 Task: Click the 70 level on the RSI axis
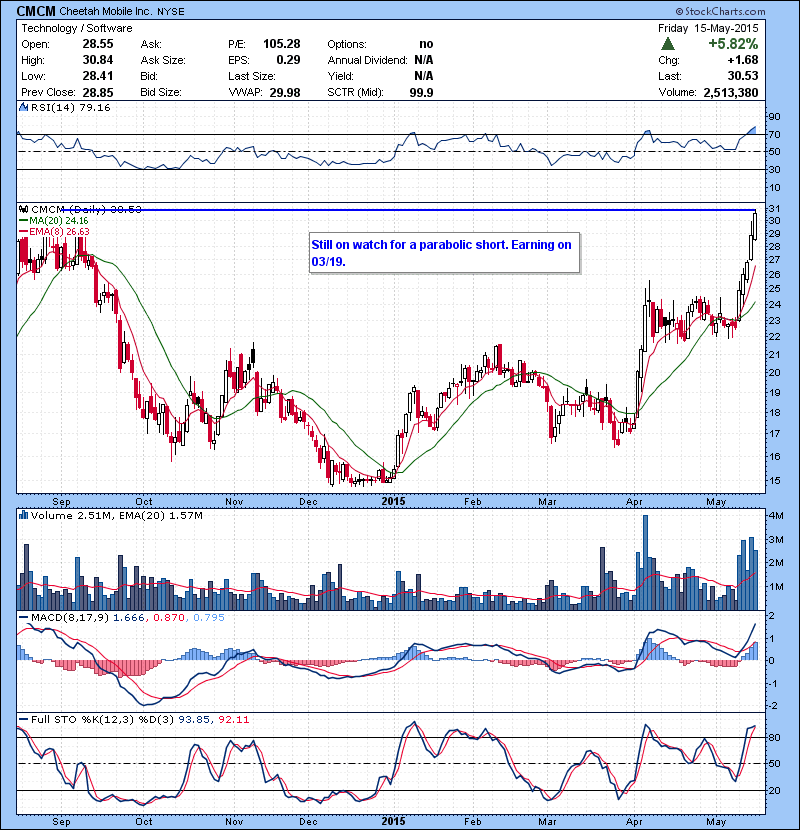coord(774,134)
